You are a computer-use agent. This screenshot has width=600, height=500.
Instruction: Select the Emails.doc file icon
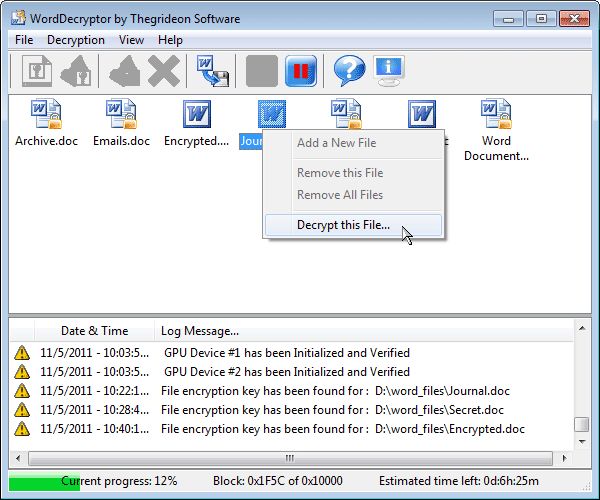(121, 114)
